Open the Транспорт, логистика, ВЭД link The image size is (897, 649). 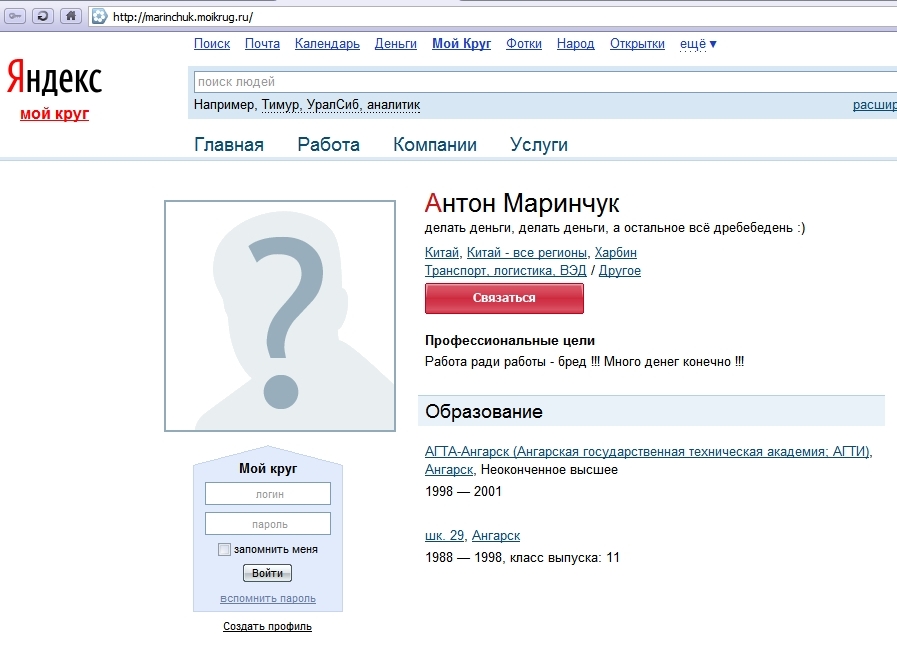click(x=505, y=271)
